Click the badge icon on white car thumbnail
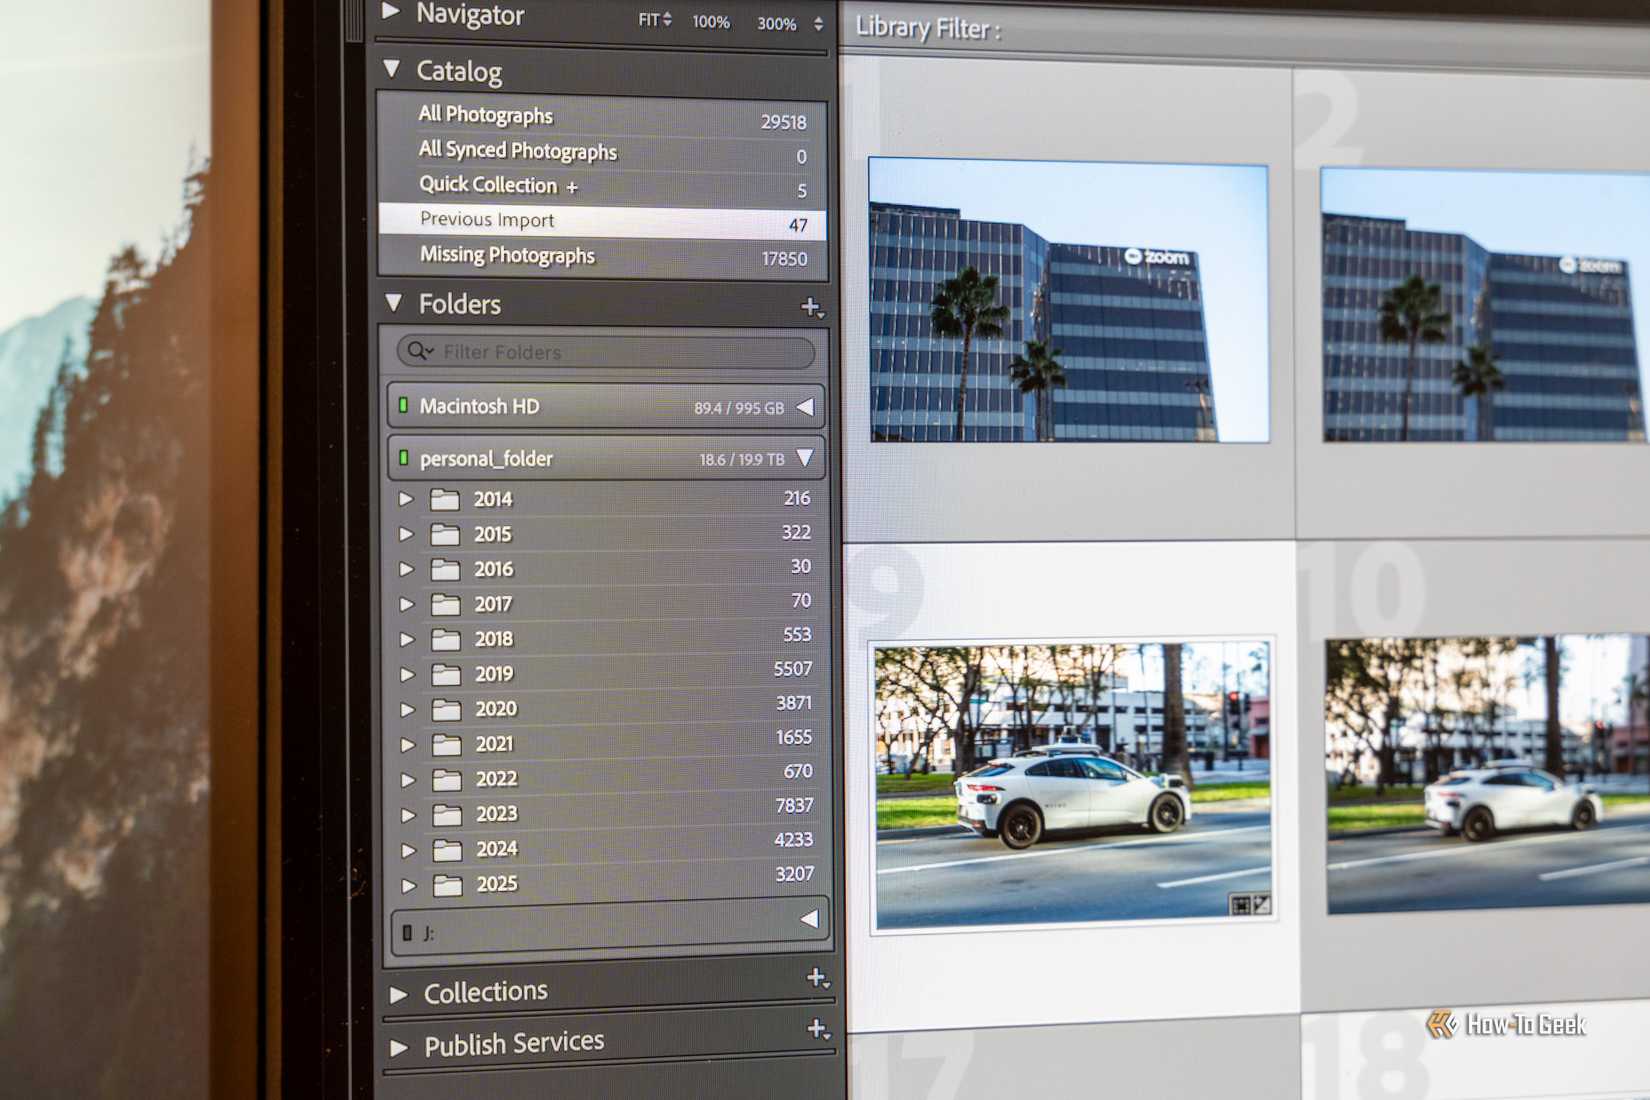The image size is (1650, 1100). (1250, 904)
